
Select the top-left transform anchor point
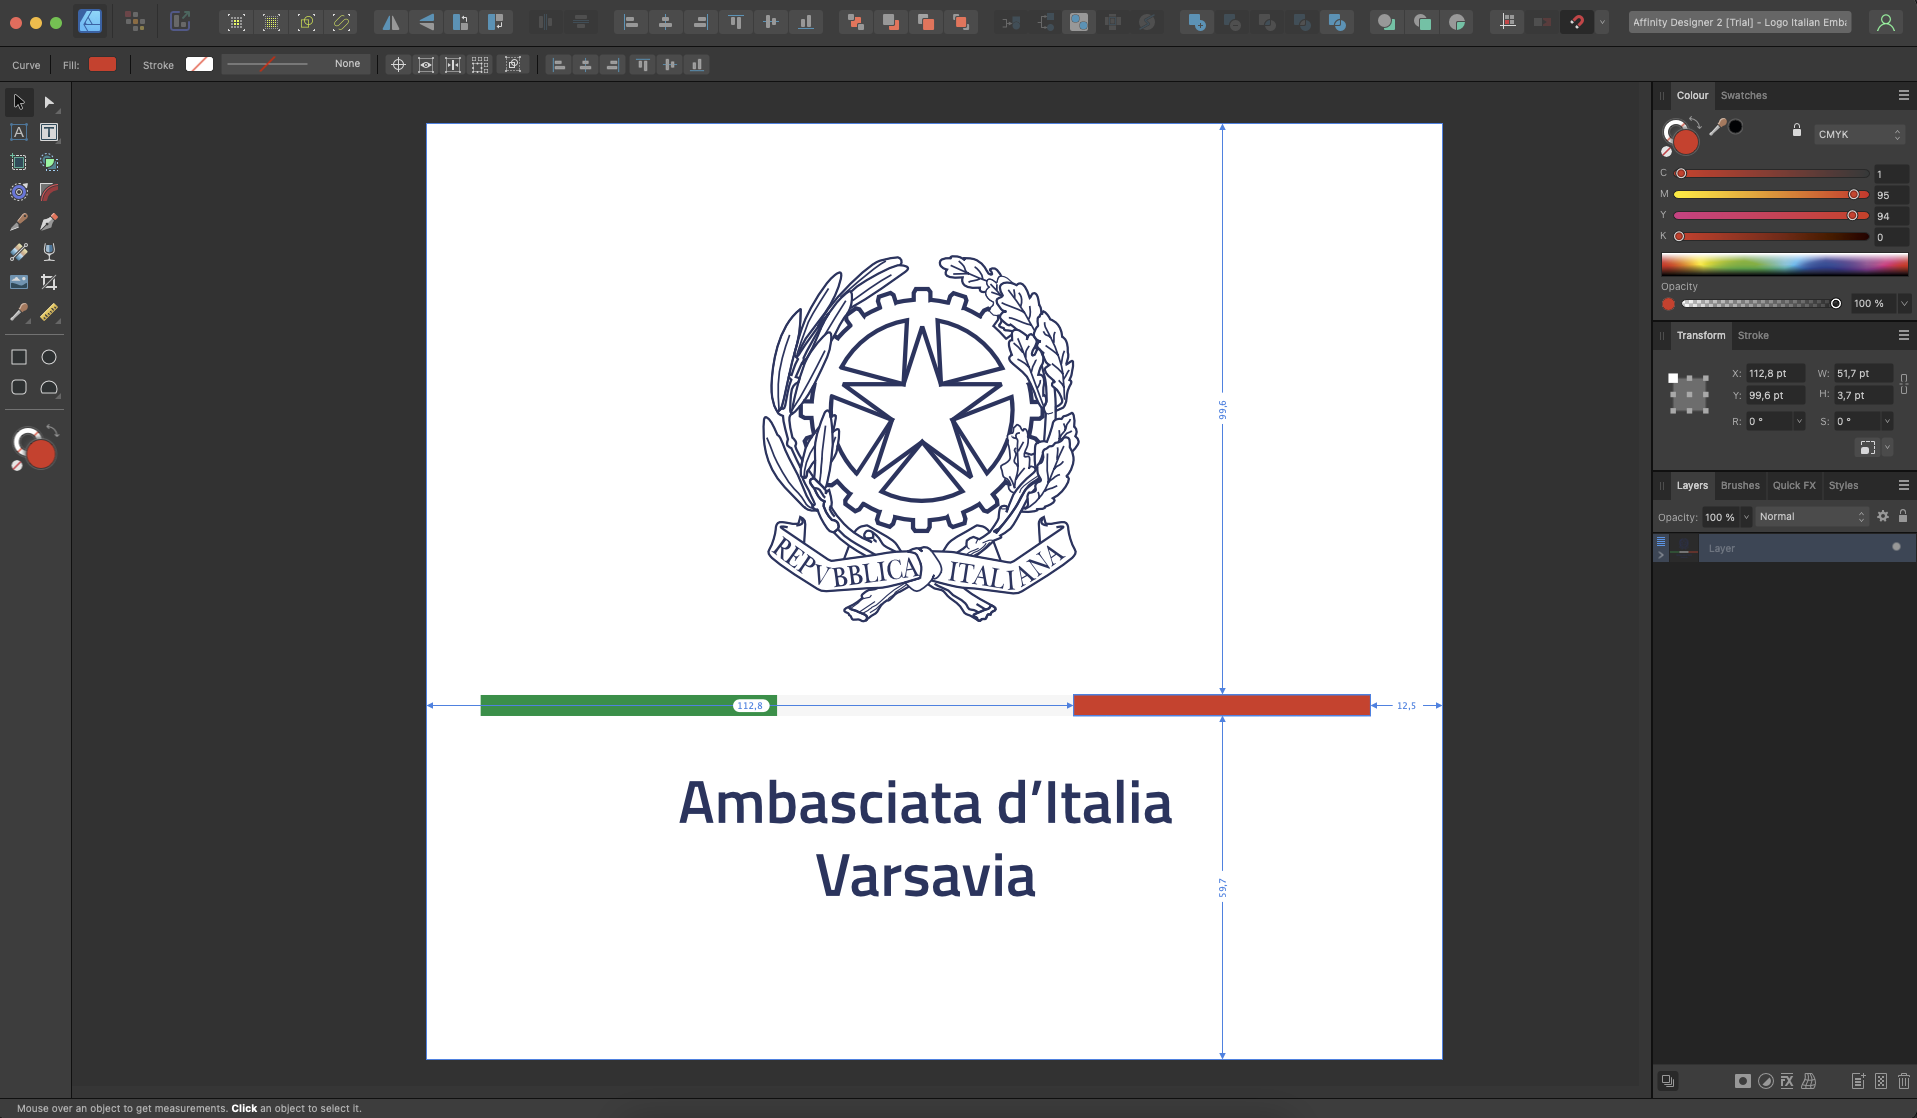1673,378
